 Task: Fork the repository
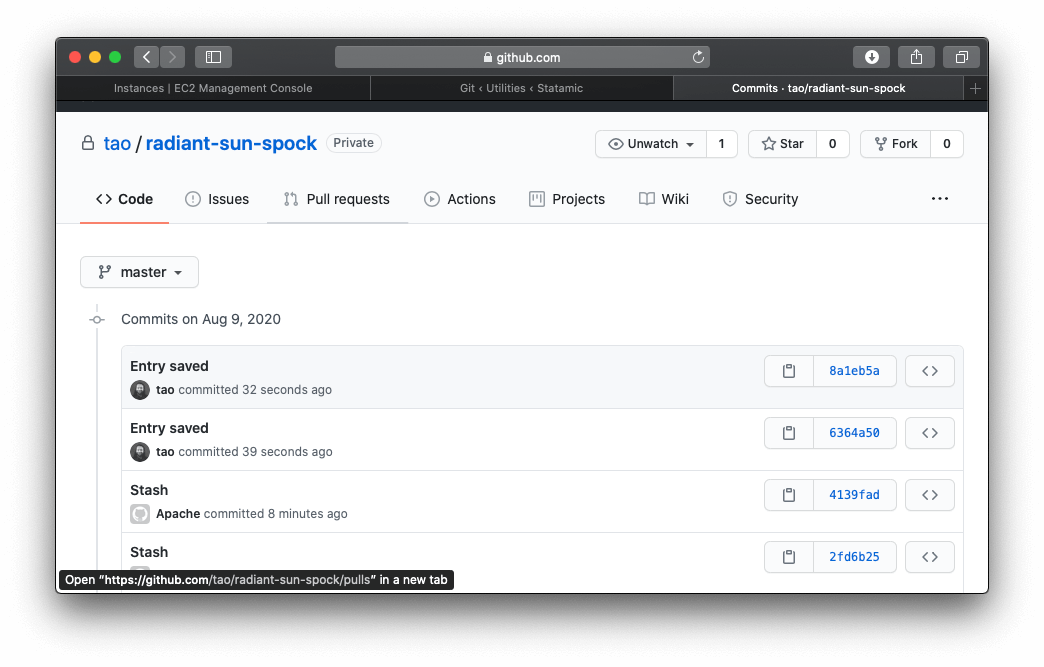pyautogui.click(x=895, y=144)
